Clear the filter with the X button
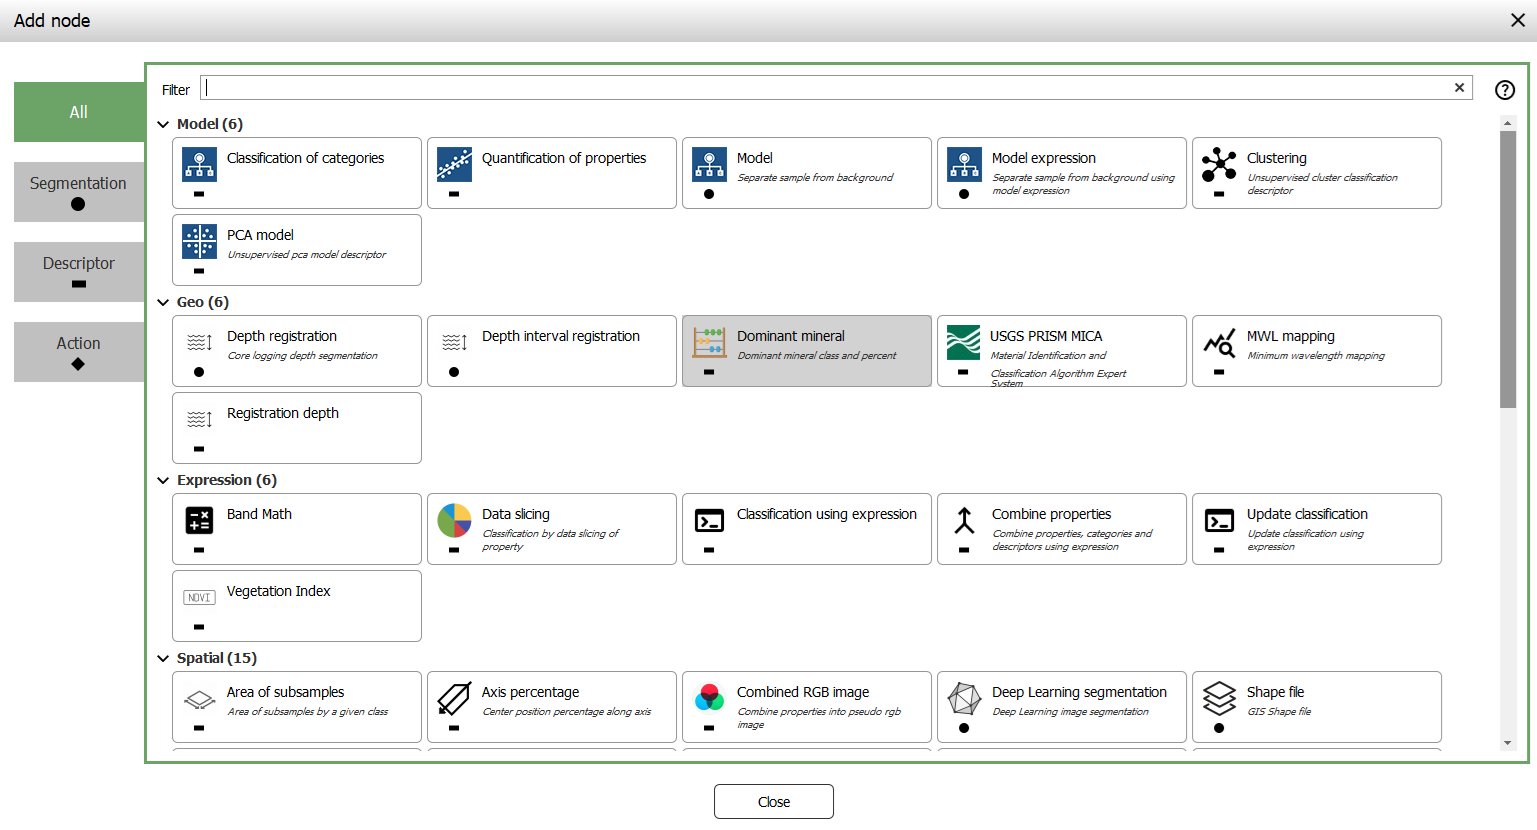Screen dimensions: 1537x830 point(1459,88)
